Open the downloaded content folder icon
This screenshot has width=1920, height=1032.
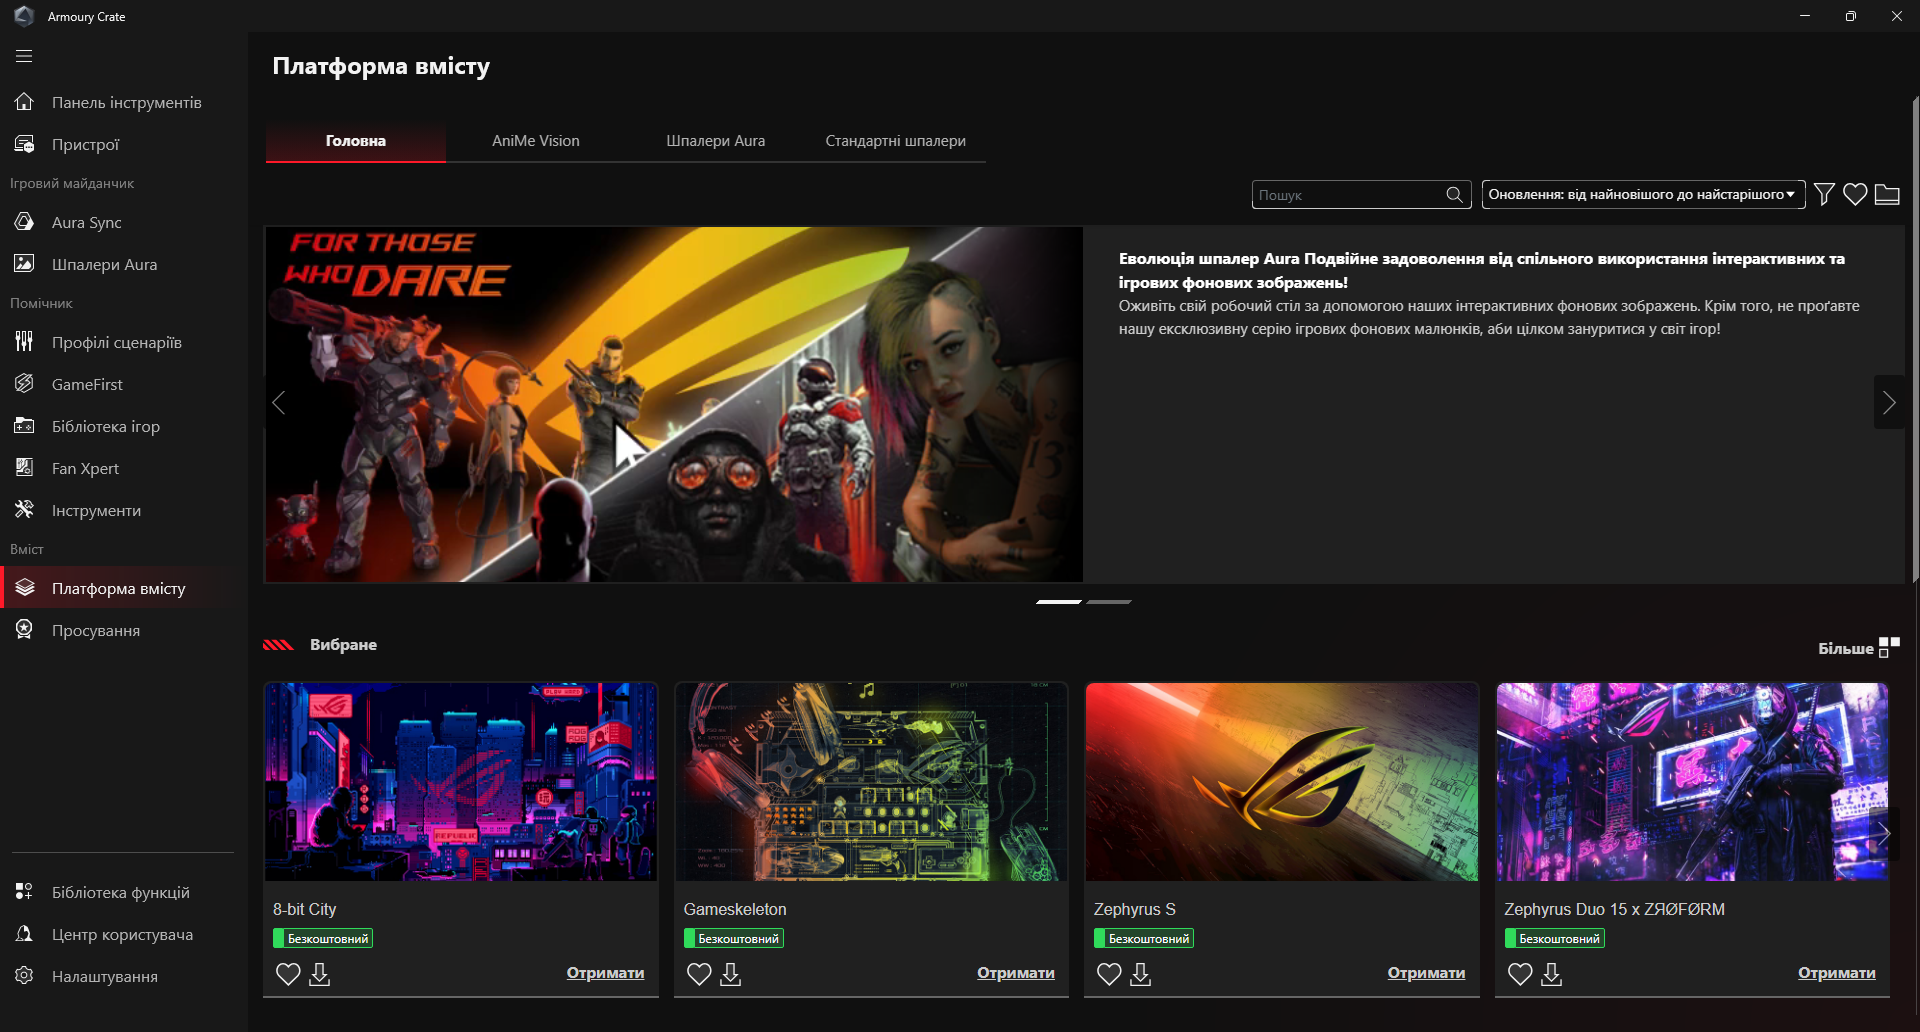tap(1887, 194)
